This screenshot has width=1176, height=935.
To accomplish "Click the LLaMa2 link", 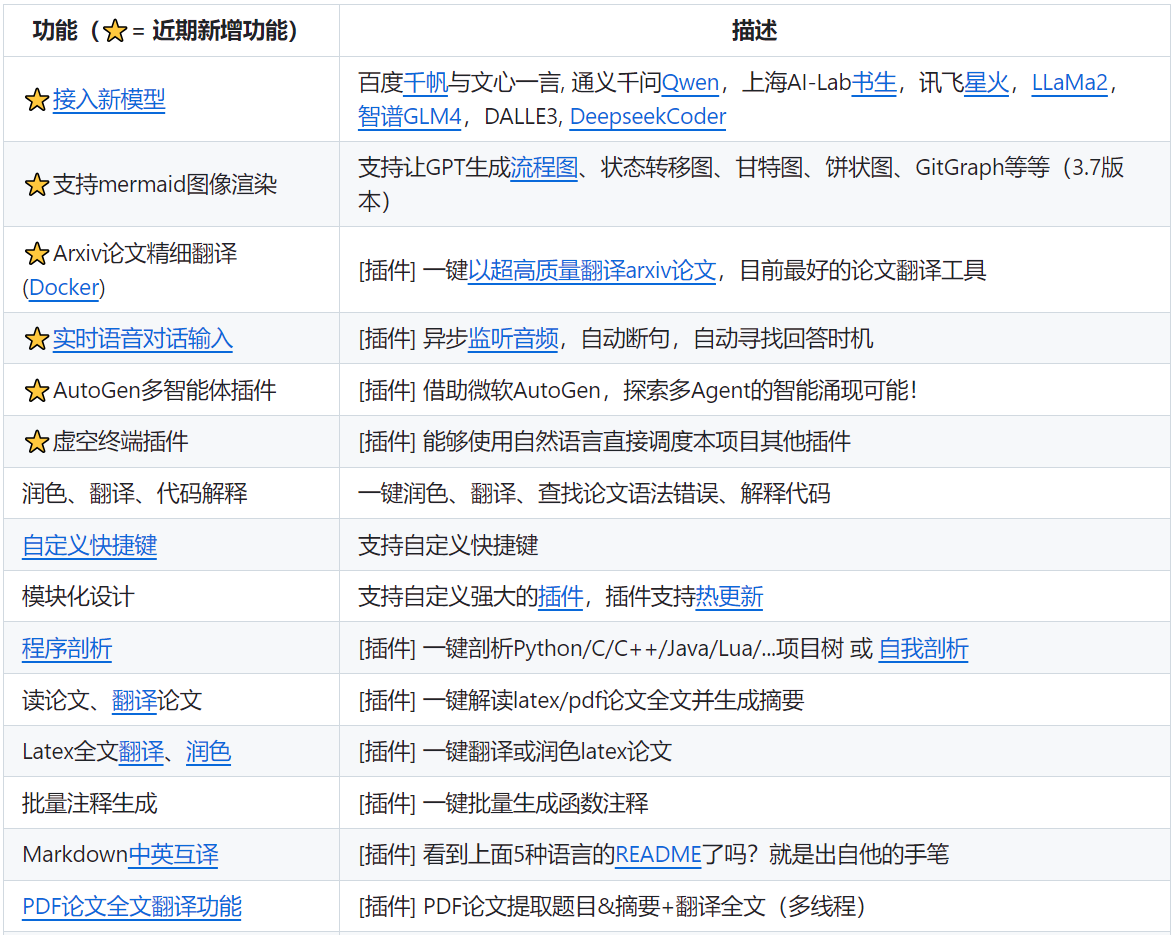I will tap(1070, 82).
